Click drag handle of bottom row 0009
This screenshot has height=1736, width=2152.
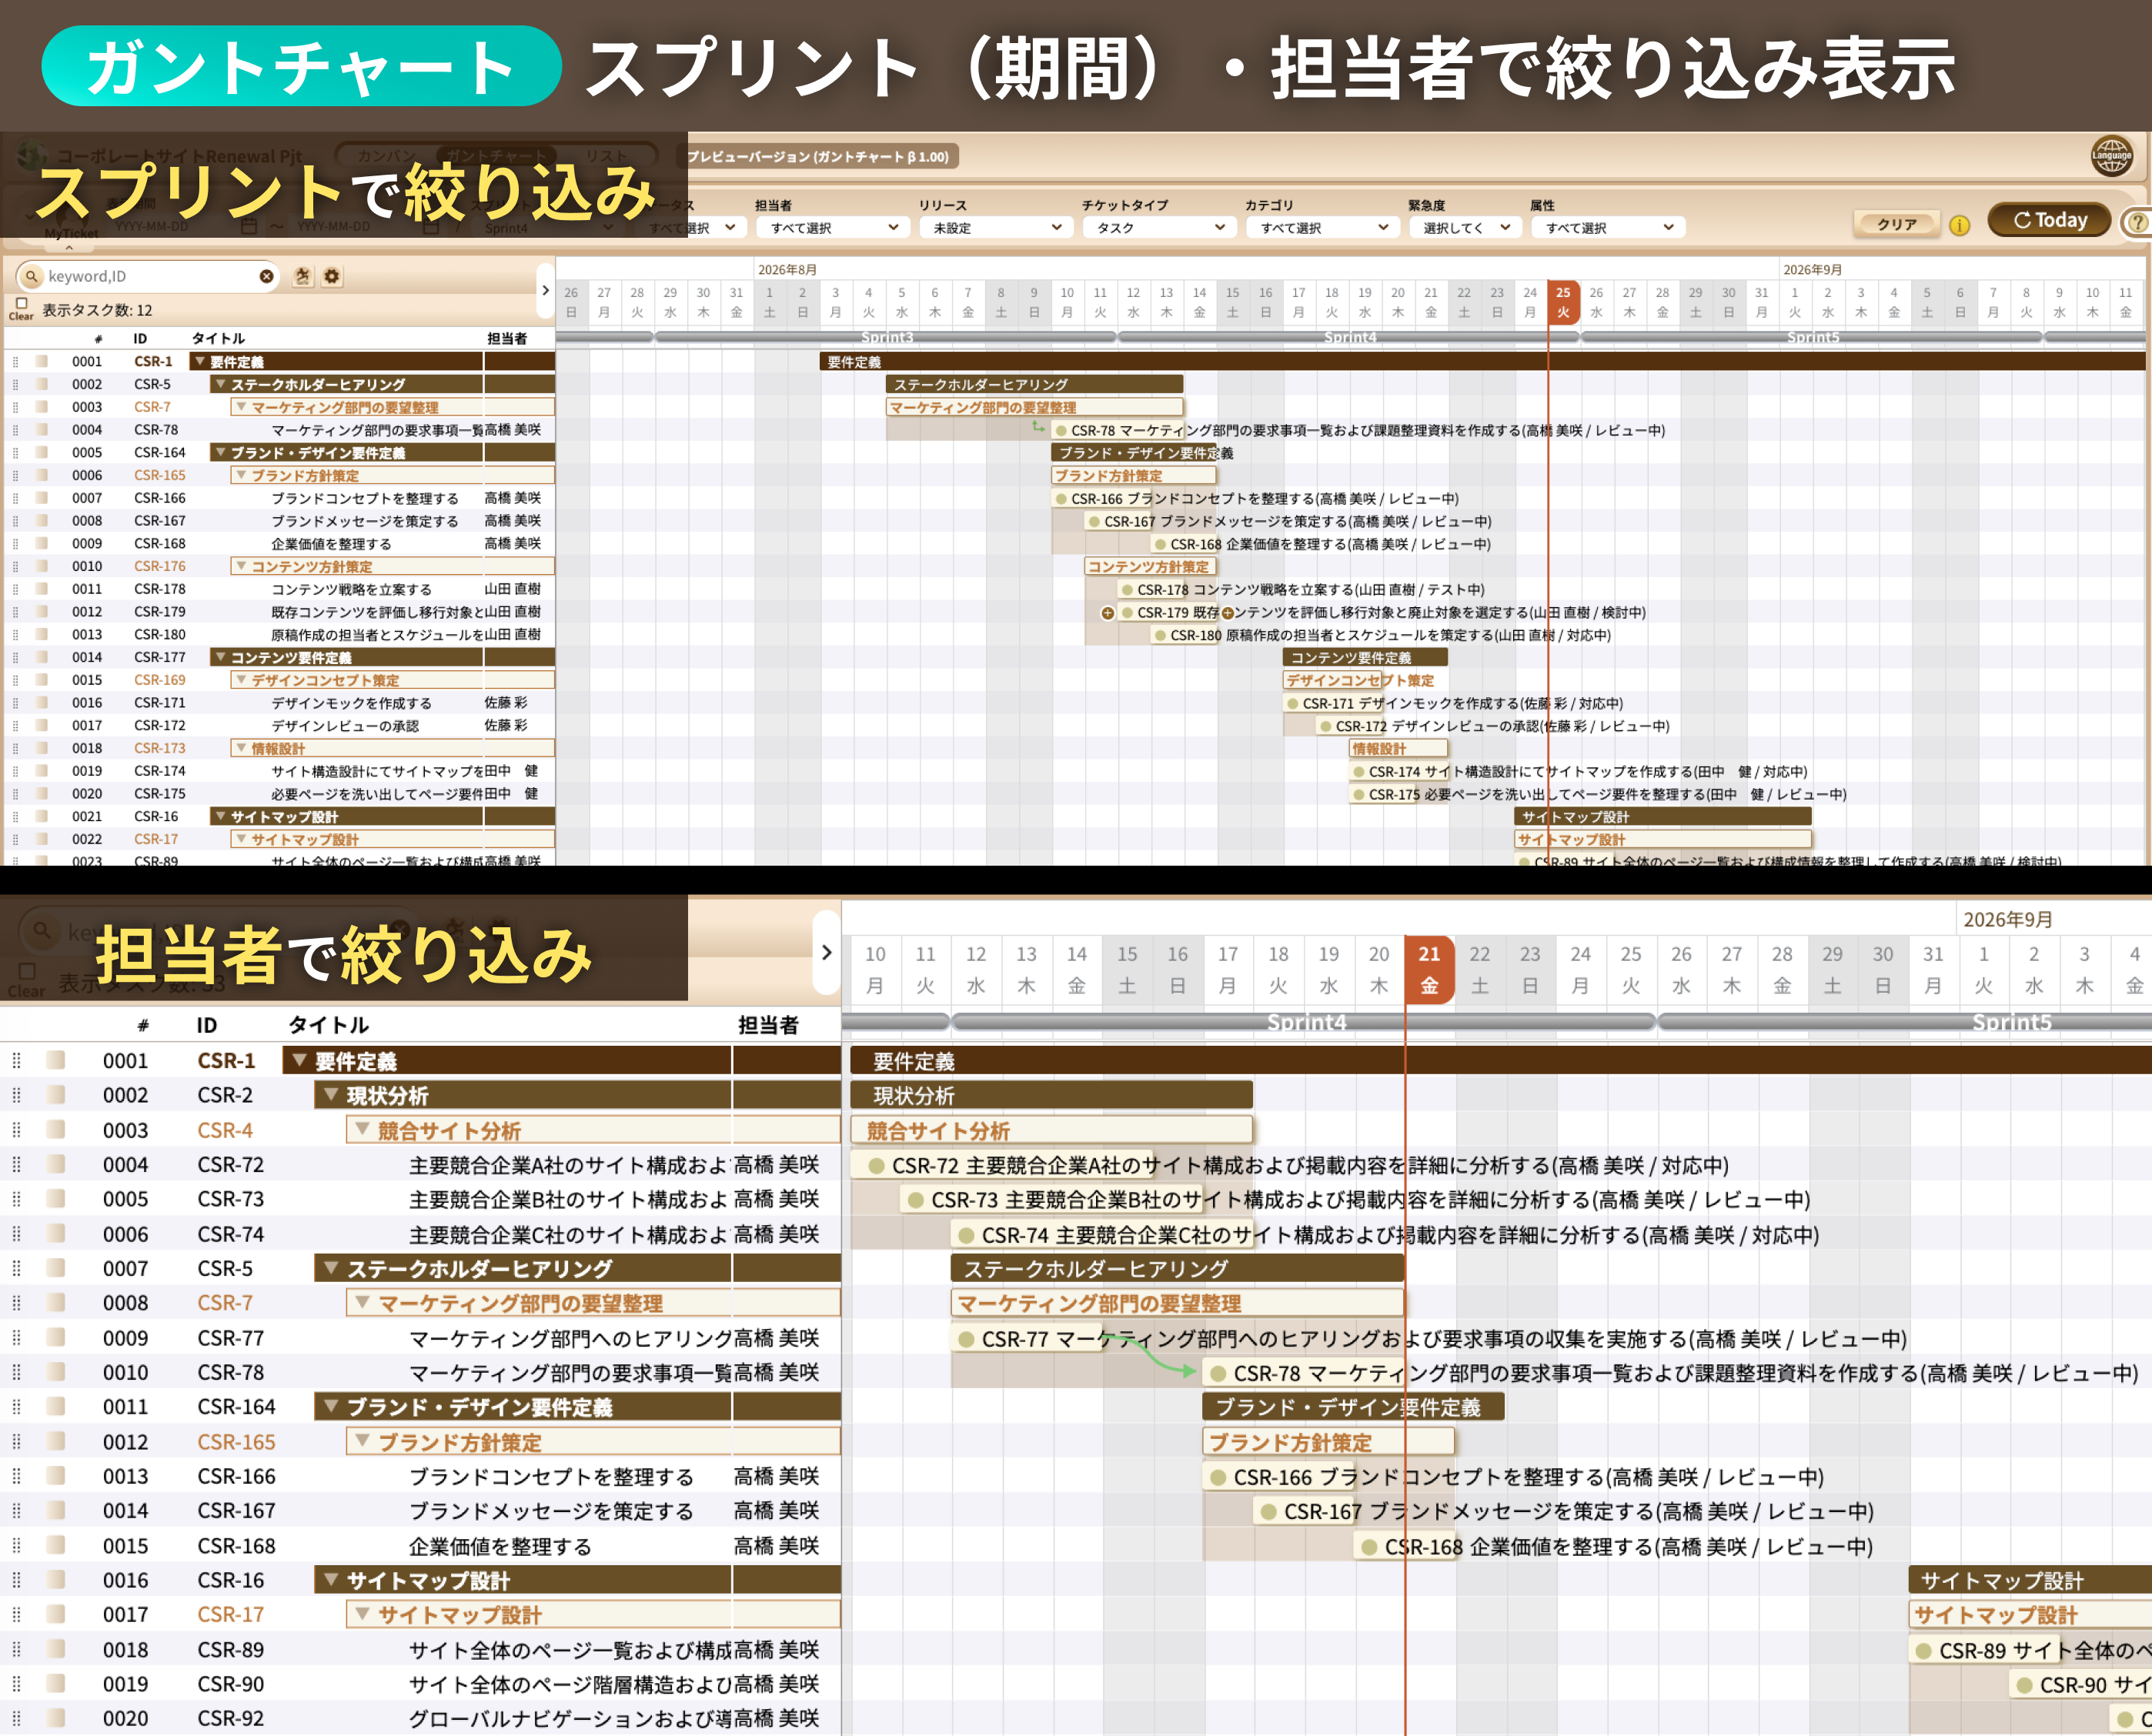point(16,1338)
